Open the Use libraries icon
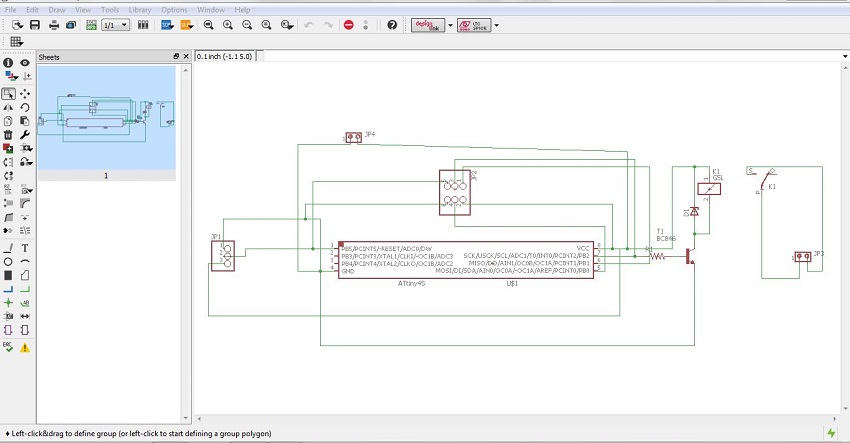The width and height of the screenshot is (850, 443). (x=143, y=25)
